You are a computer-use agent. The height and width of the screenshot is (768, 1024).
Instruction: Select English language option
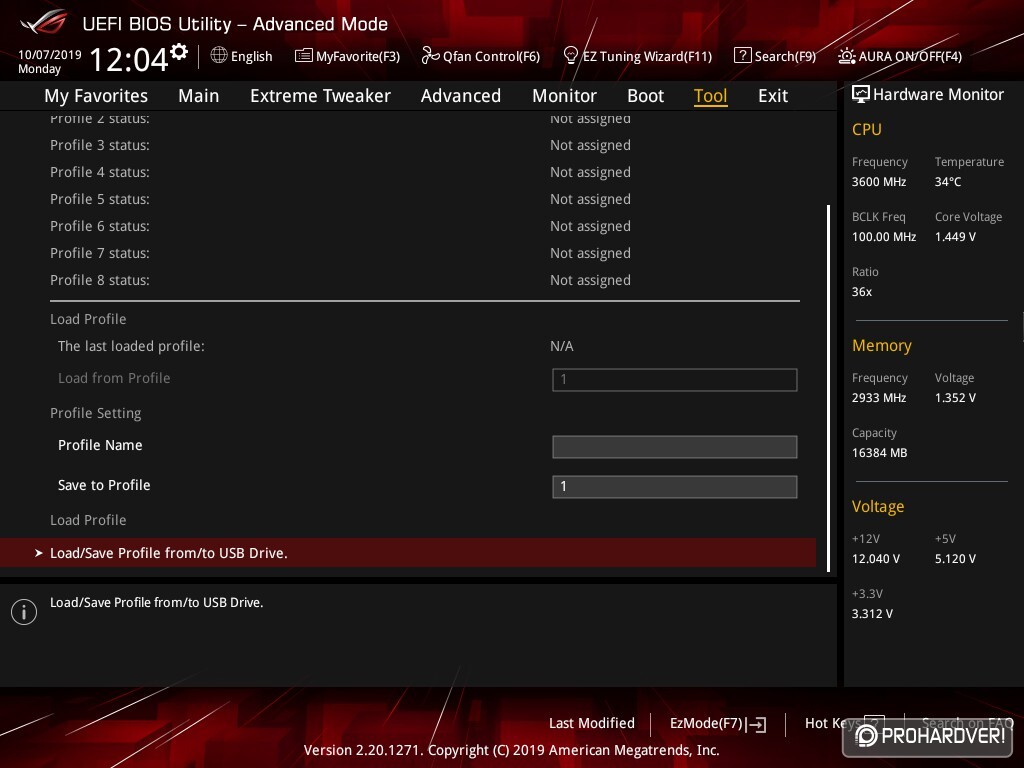click(251, 57)
